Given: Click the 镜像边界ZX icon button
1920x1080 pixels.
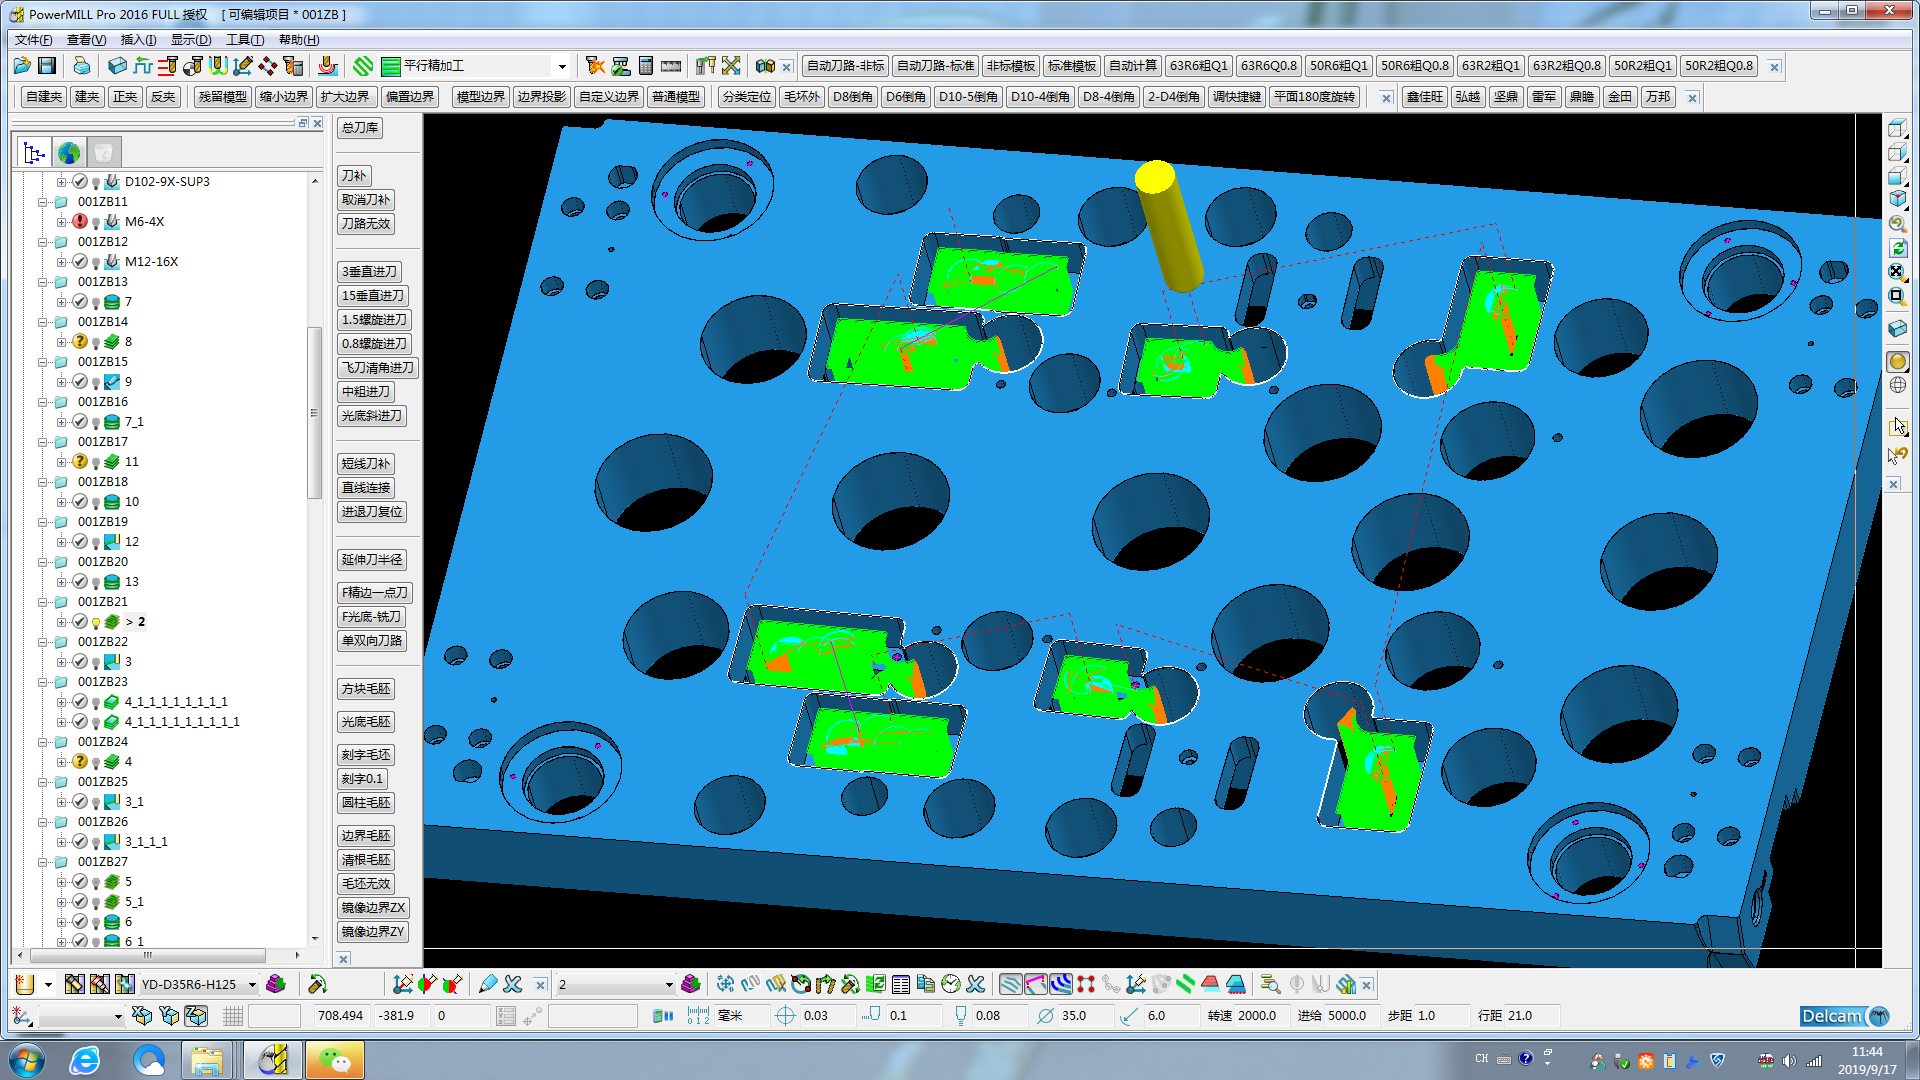Looking at the screenshot, I should click(x=373, y=907).
